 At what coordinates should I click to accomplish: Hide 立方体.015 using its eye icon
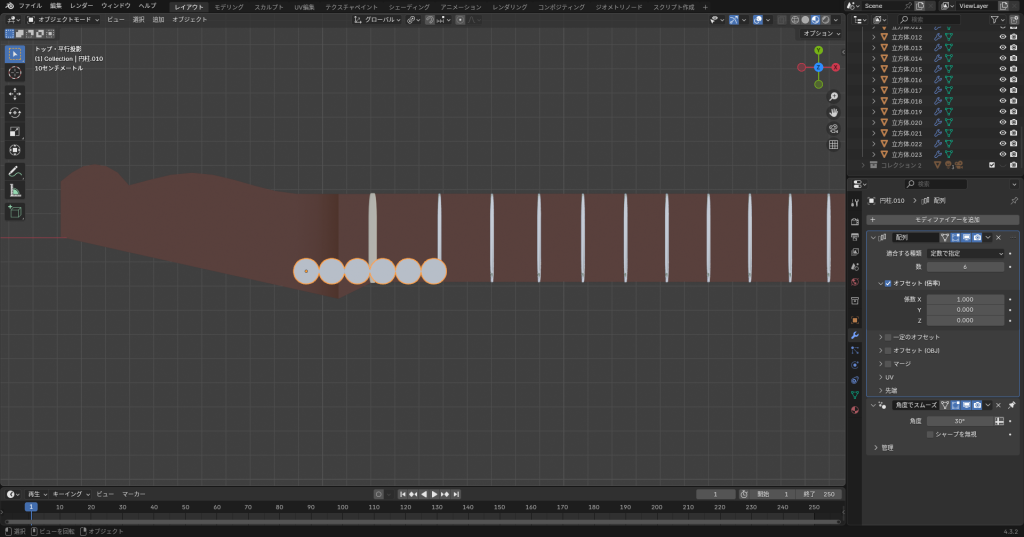point(1002,69)
